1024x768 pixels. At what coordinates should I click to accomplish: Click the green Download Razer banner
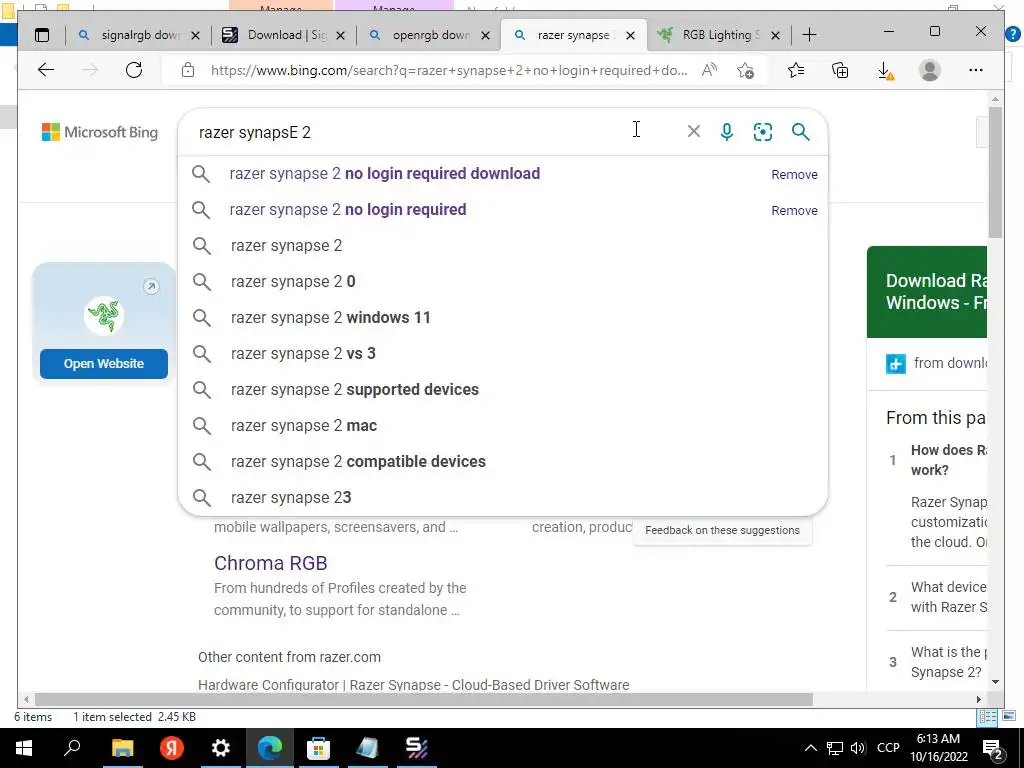pos(927,291)
